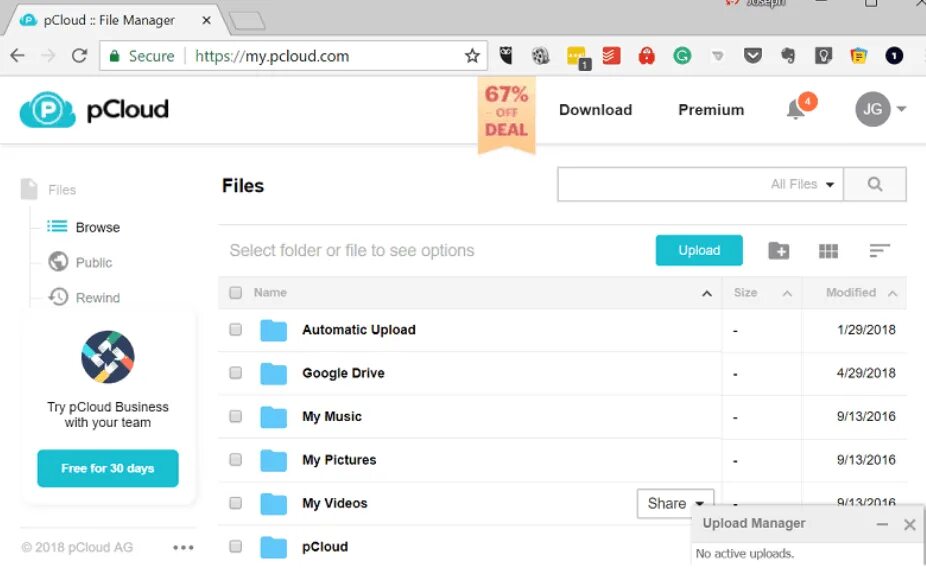Image resolution: width=926 pixels, height=569 pixels.
Task: Check the pCloud folder row checkbox
Action: tap(236, 546)
